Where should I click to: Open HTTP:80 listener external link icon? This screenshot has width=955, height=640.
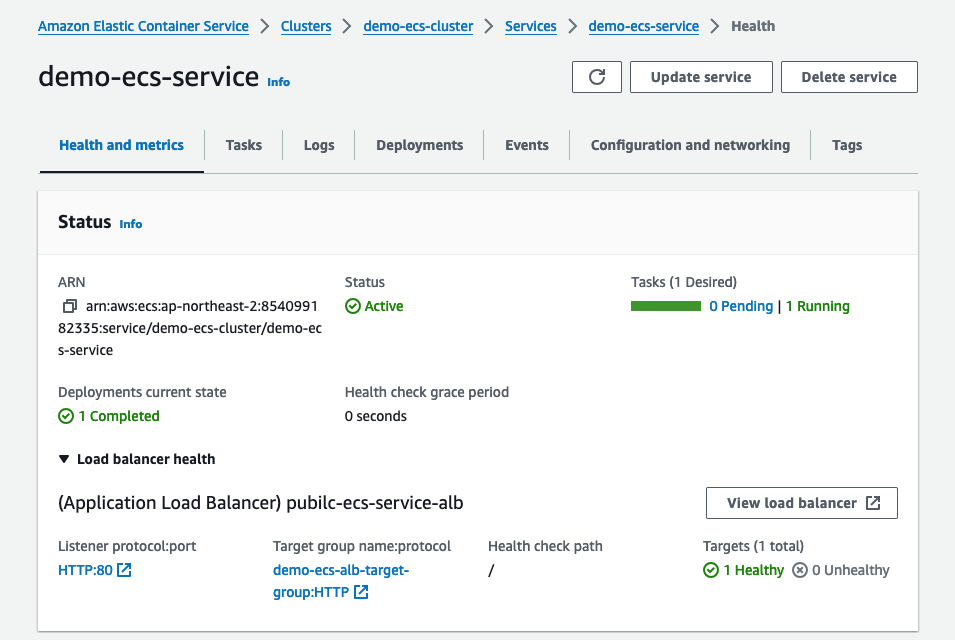click(x=124, y=570)
